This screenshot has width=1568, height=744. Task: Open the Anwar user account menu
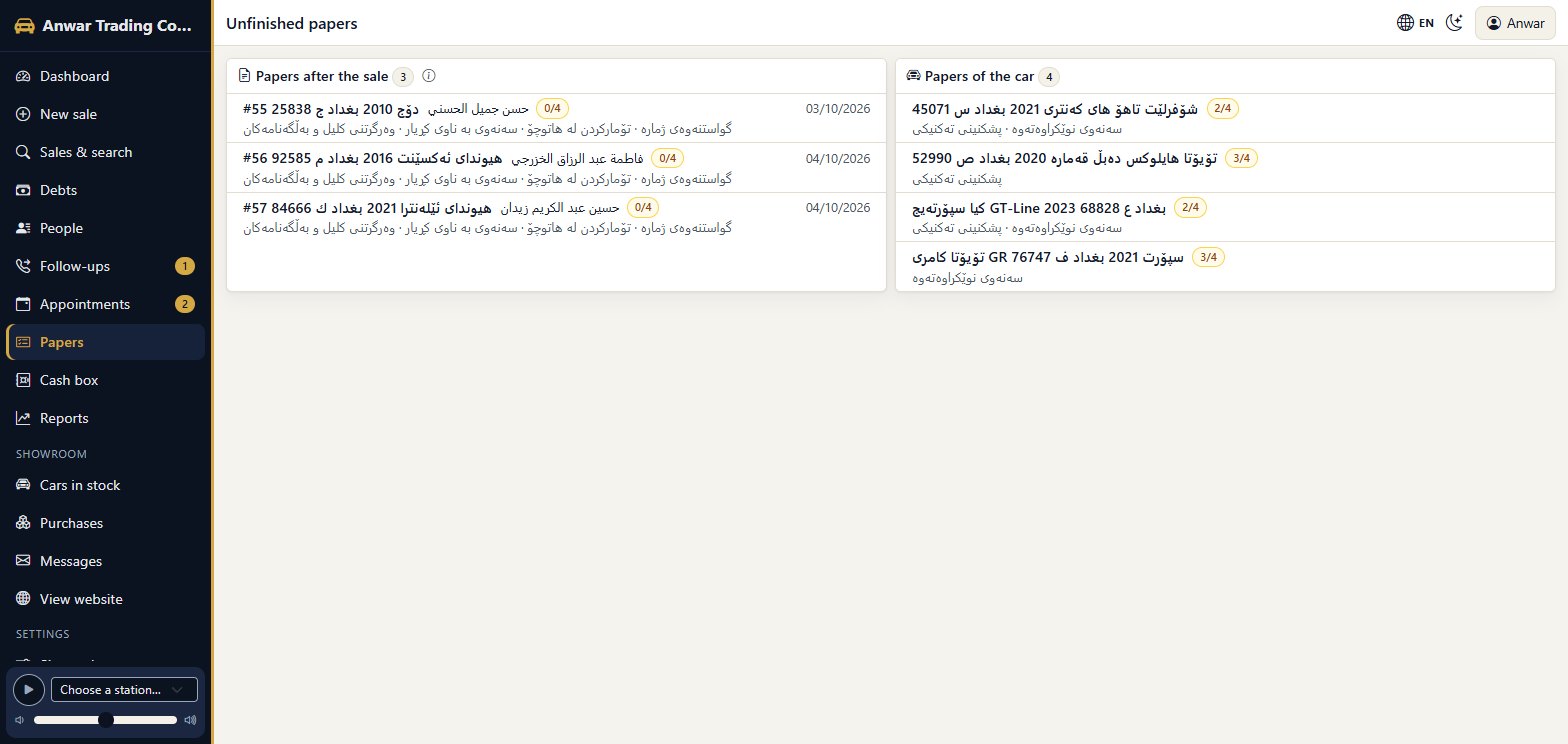click(1516, 23)
